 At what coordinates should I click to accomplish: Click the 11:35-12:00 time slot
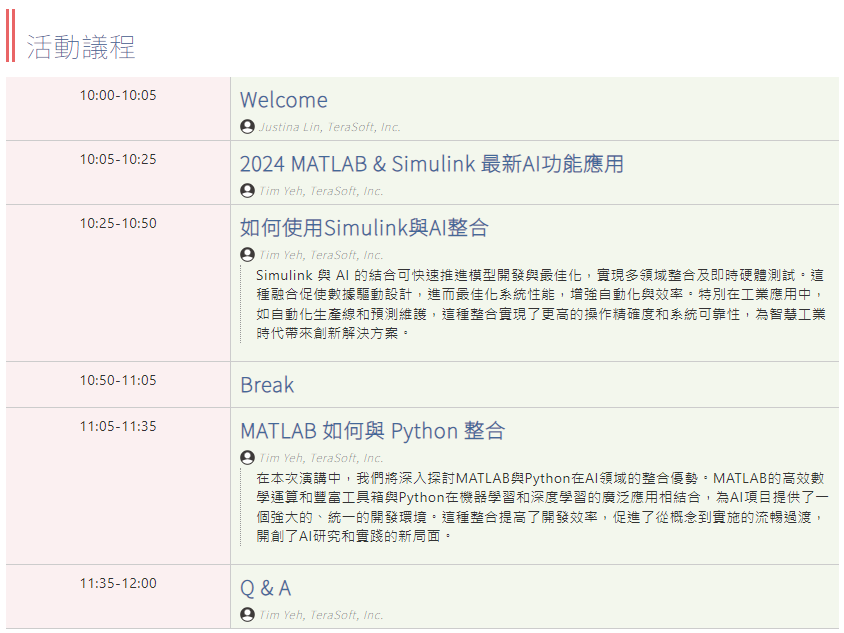pyautogui.click(x=118, y=583)
